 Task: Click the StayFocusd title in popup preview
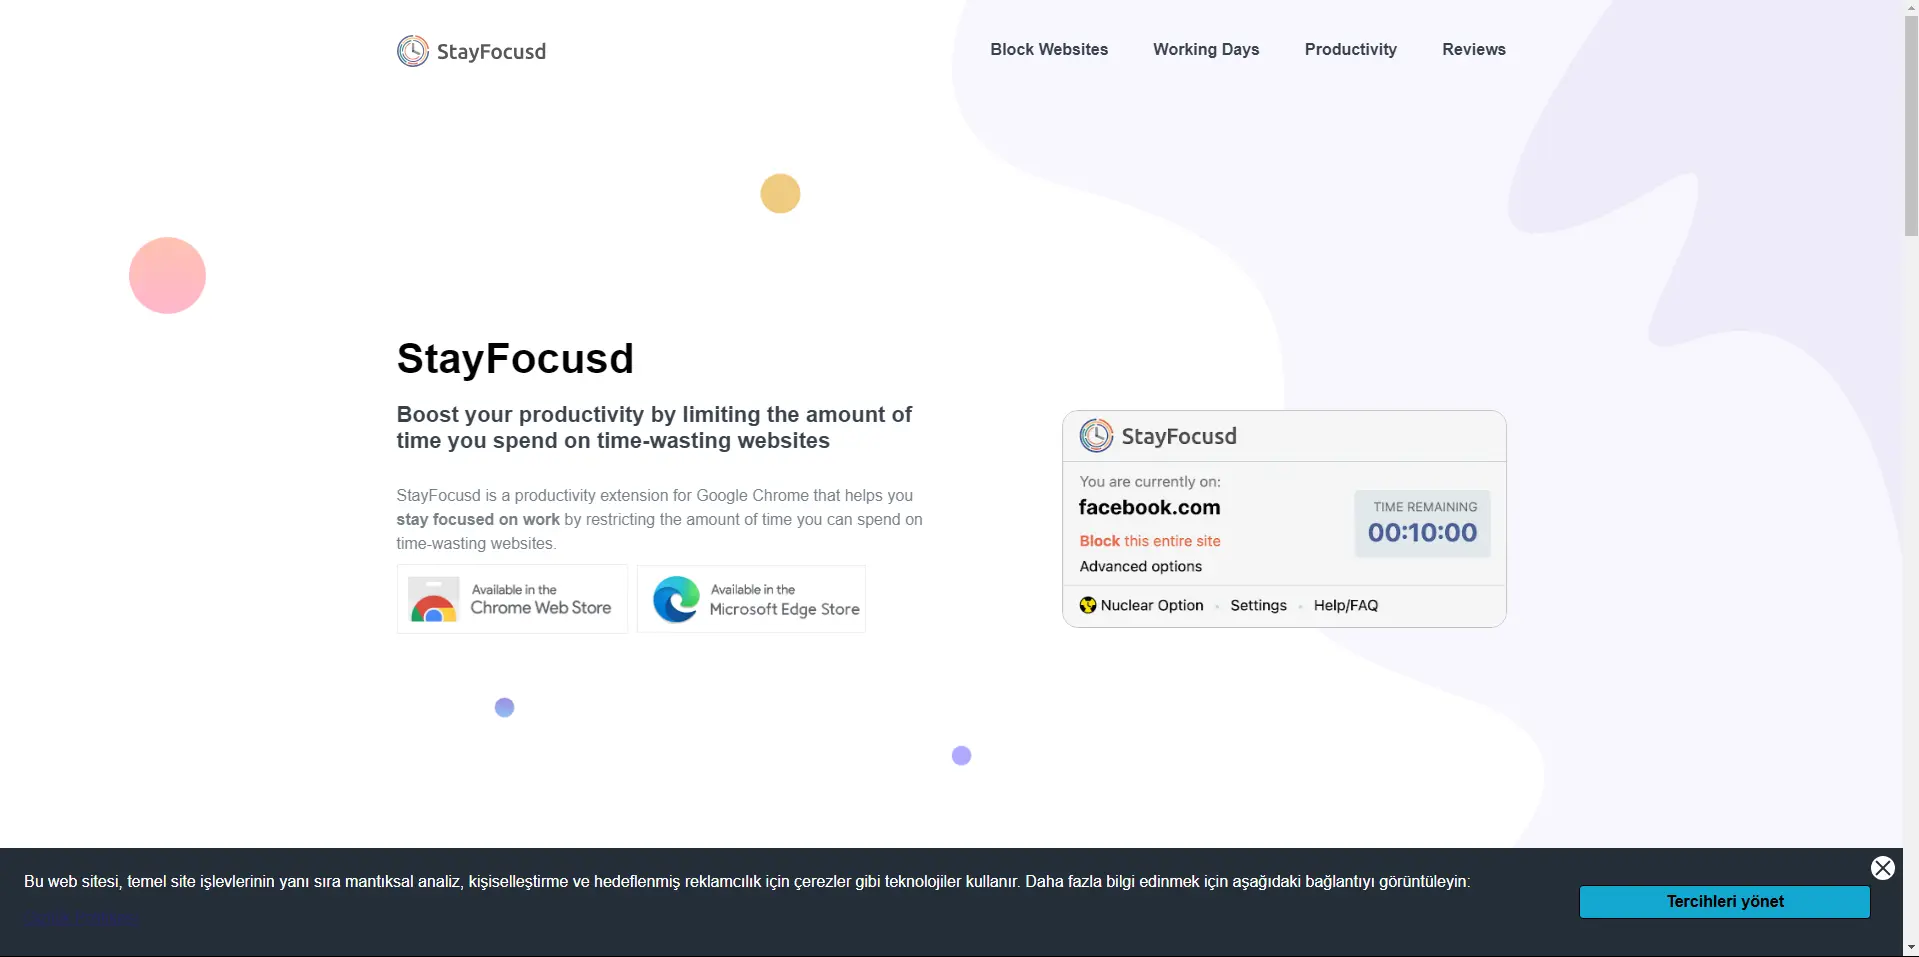[x=1179, y=436]
